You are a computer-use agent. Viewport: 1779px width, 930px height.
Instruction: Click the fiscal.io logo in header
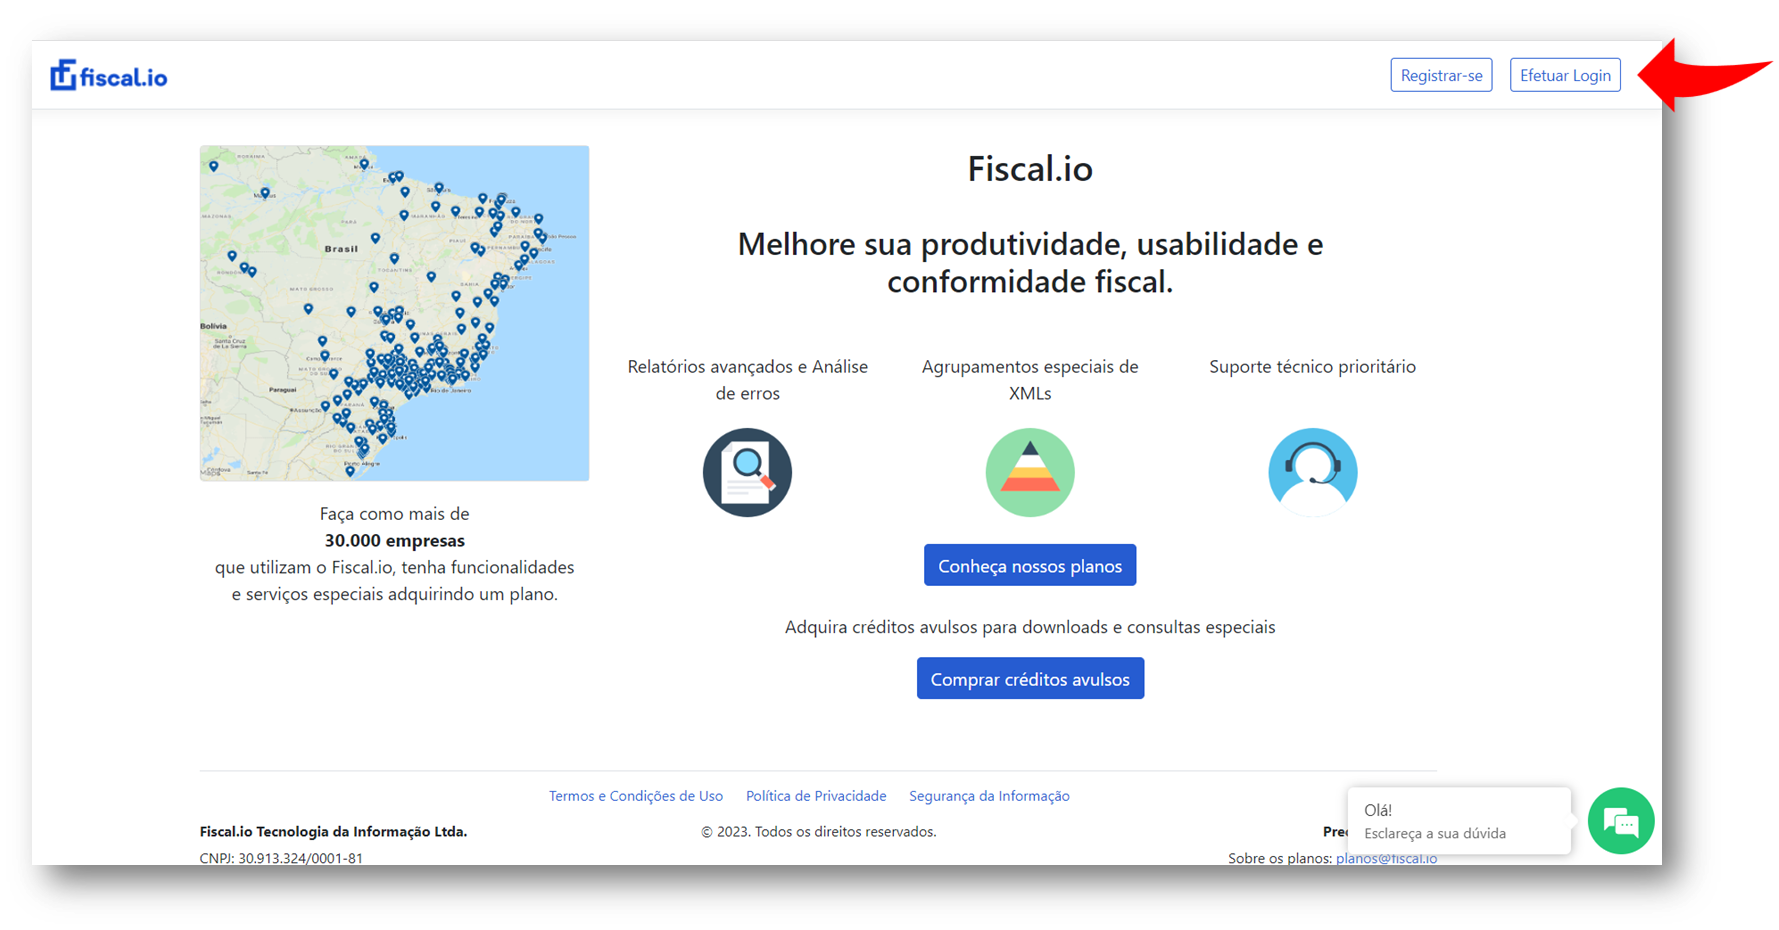109,75
